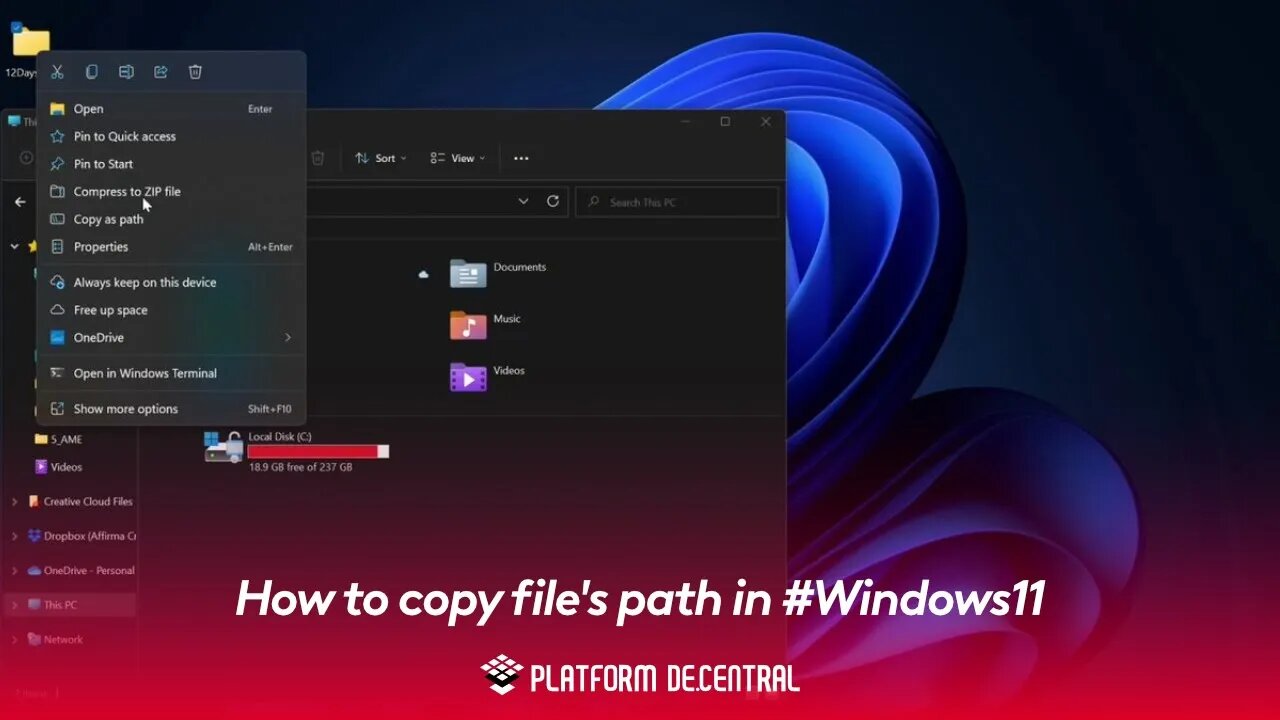The image size is (1280, 720).
Task: Maximize the File Explorer window
Action: pos(725,122)
